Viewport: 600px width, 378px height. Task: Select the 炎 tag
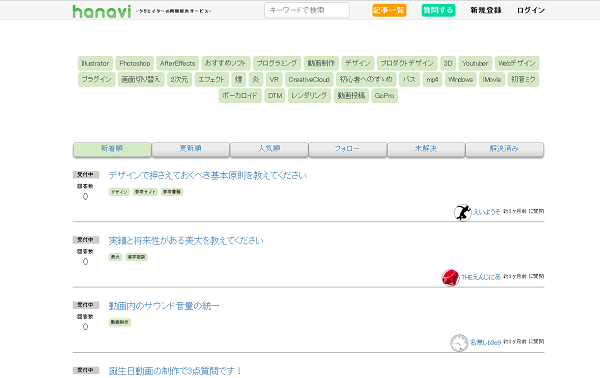256,79
